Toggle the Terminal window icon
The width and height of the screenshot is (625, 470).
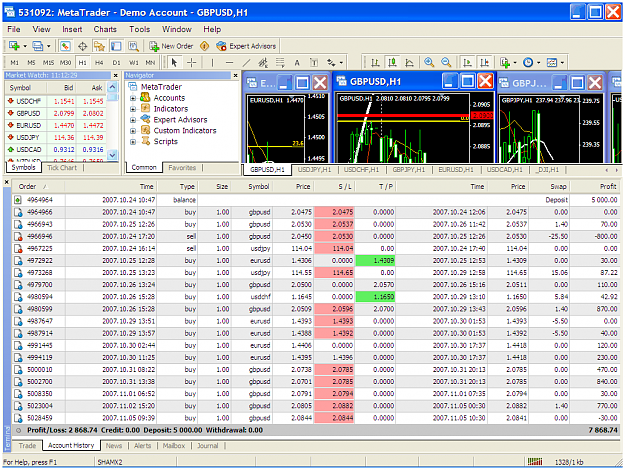tap(116, 46)
